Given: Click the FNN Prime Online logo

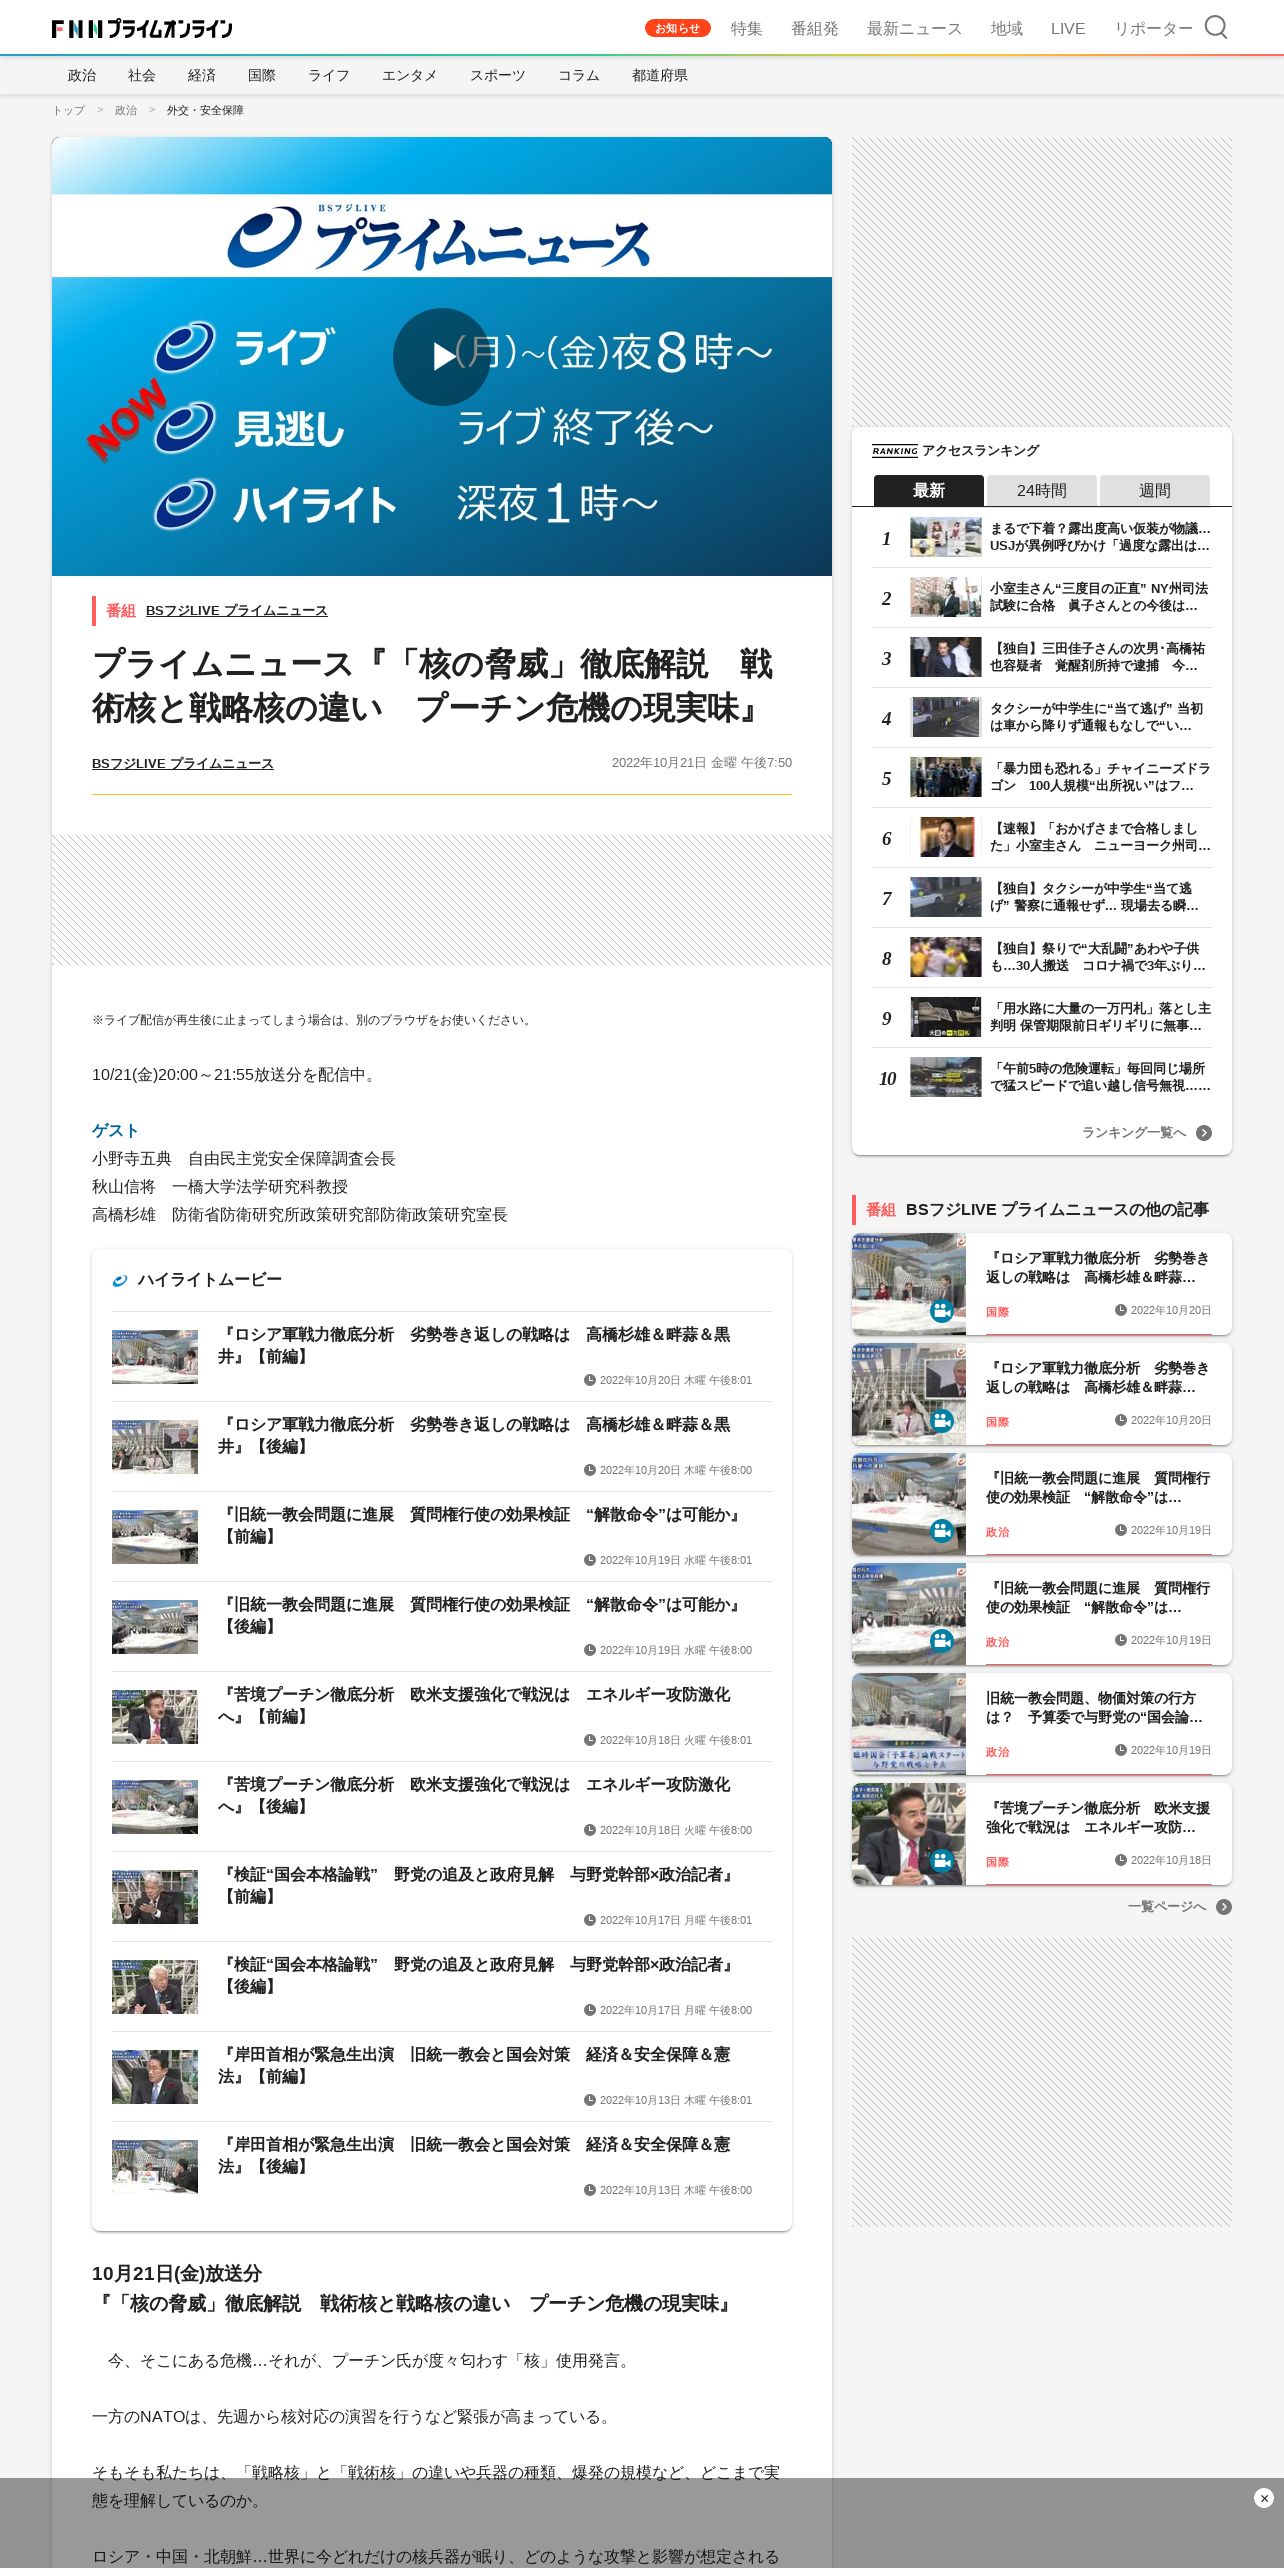Looking at the screenshot, I should point(142,28).
